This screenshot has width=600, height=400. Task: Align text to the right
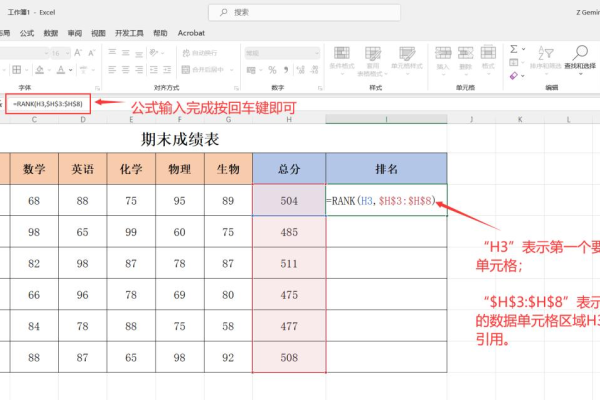click(139, 69)
